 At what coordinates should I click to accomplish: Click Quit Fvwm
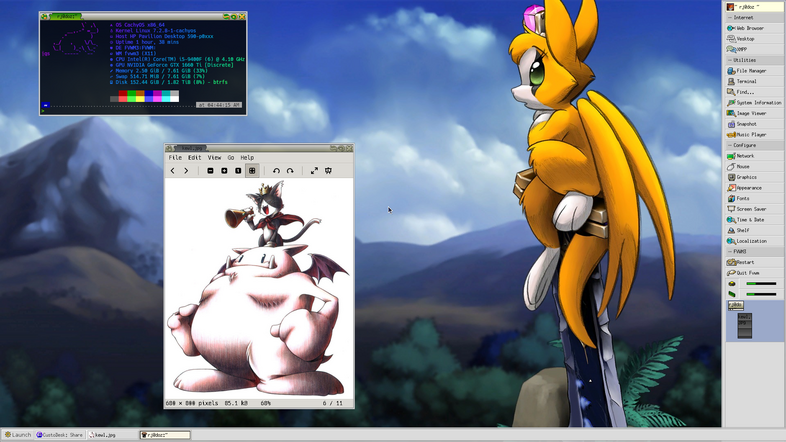(754, 273)
